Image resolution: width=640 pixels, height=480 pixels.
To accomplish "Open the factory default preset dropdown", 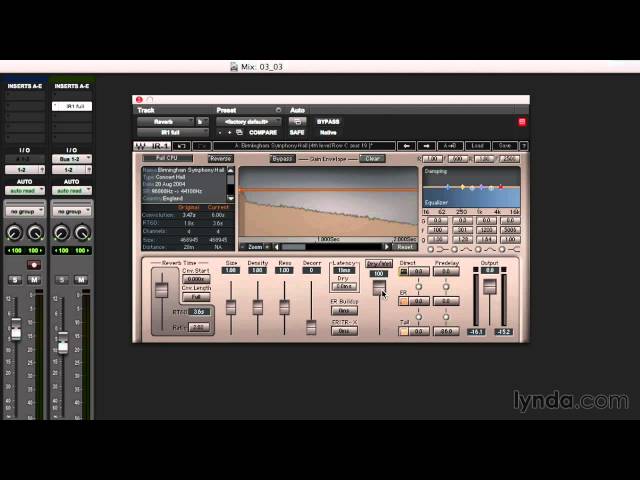I will click(249, 122).
